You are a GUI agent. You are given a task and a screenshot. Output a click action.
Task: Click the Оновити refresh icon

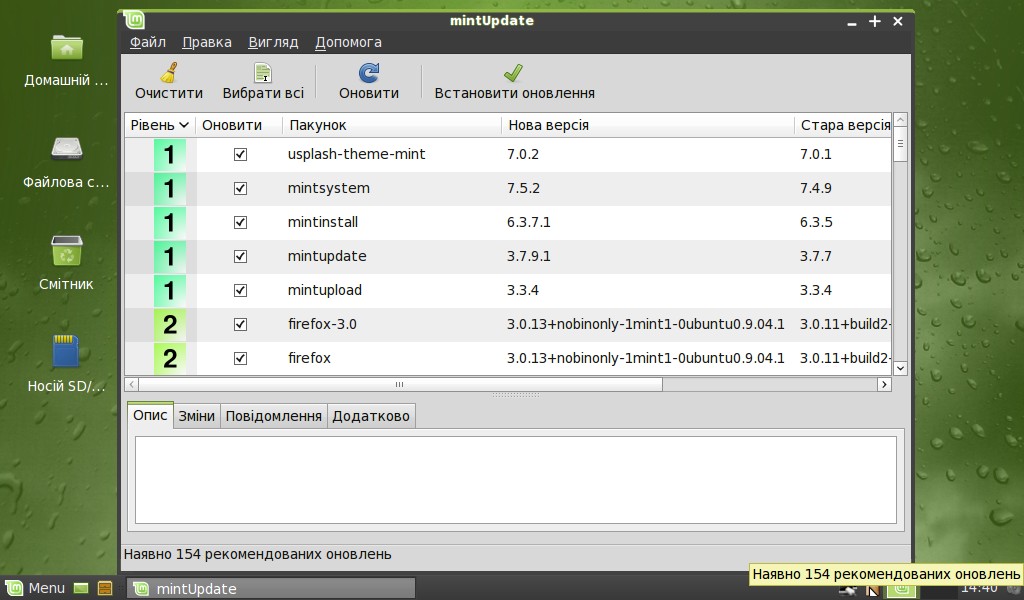click(369, 72)
